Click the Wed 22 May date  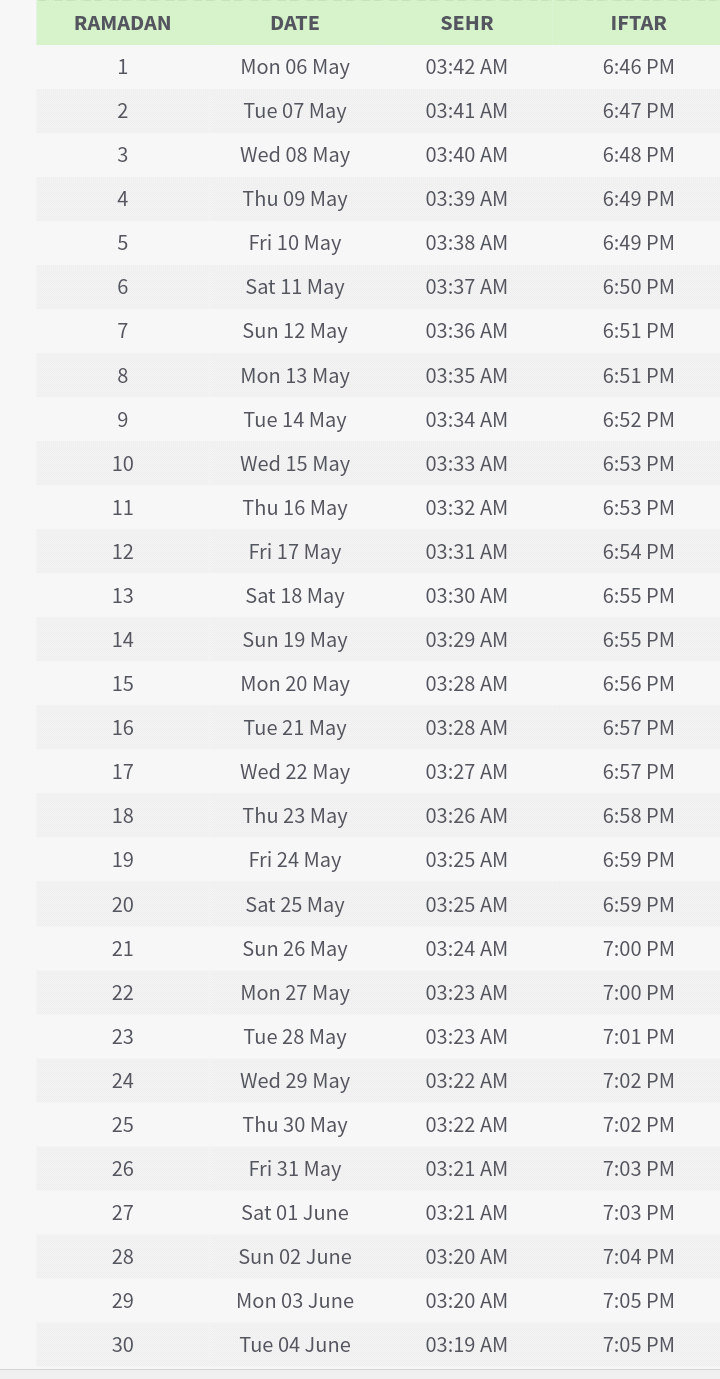295,772
